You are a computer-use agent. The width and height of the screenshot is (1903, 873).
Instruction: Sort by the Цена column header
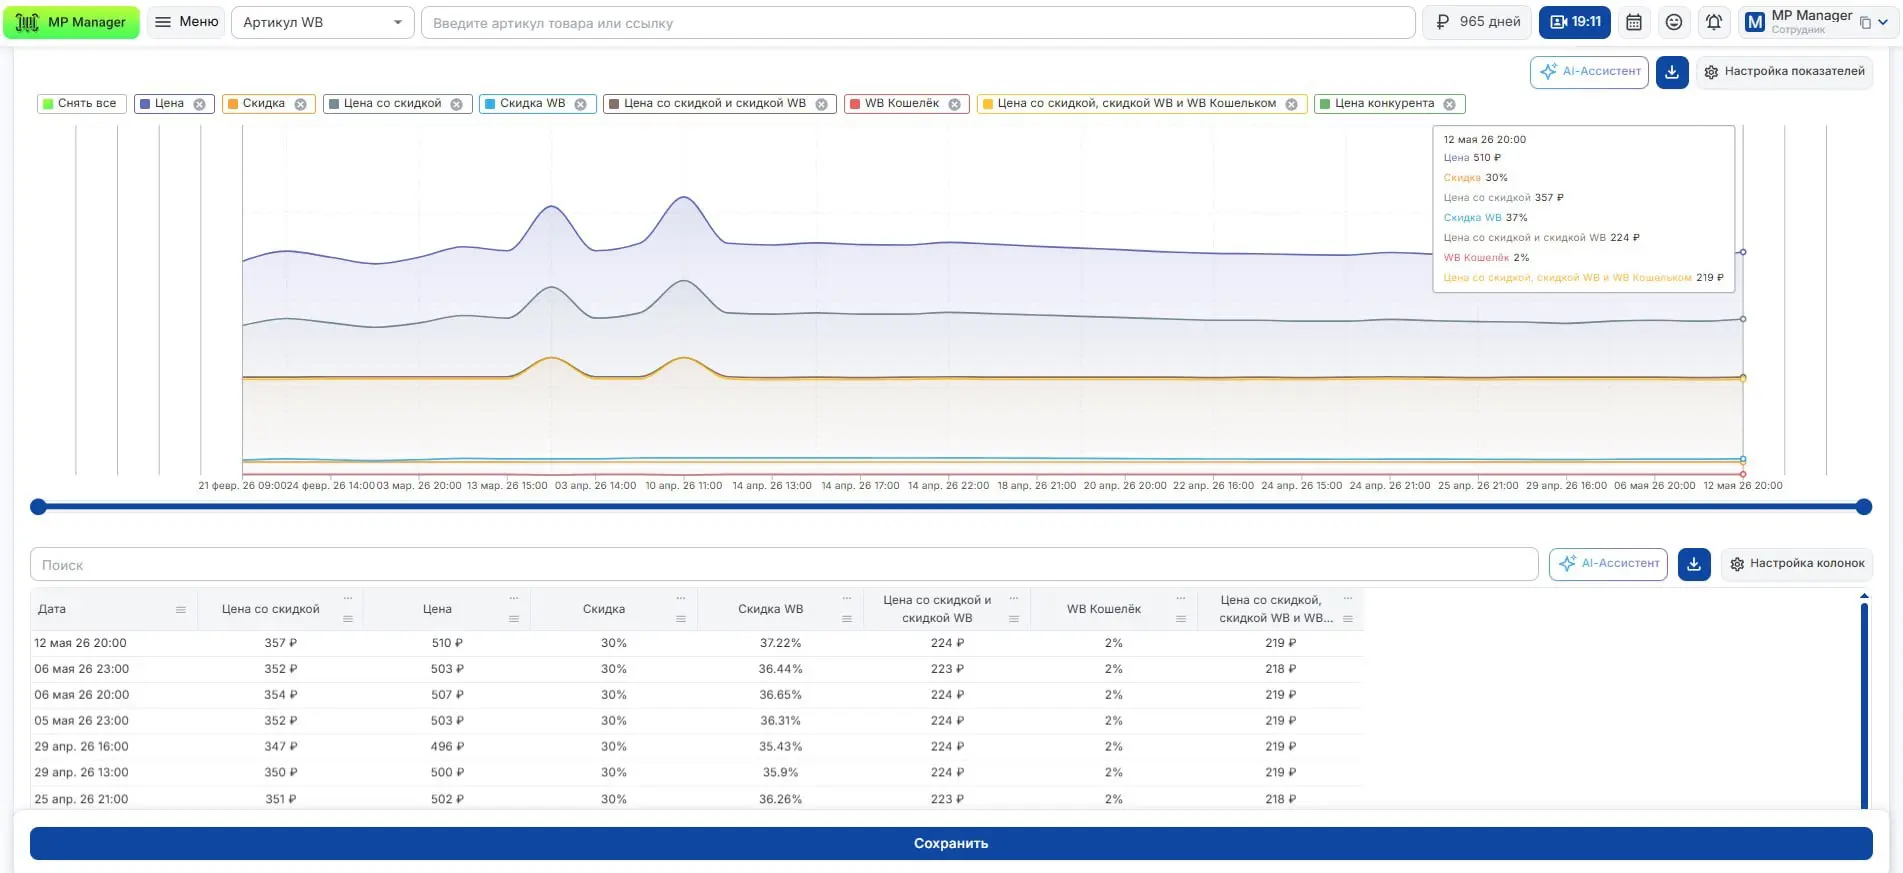[437, 609]
